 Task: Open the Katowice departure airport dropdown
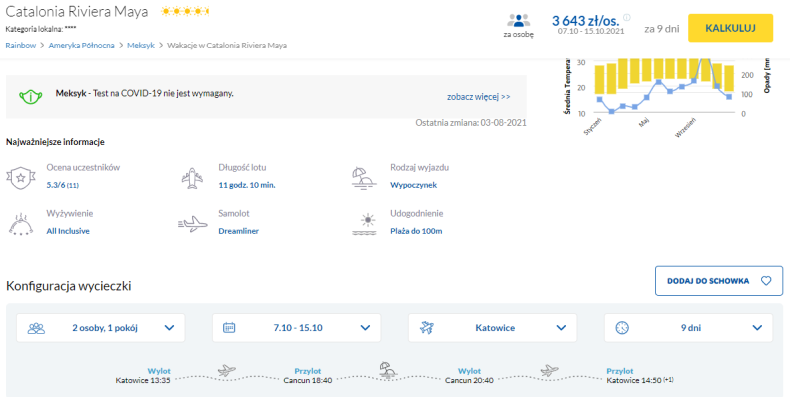pyautogui.click(x=492, y=328)
